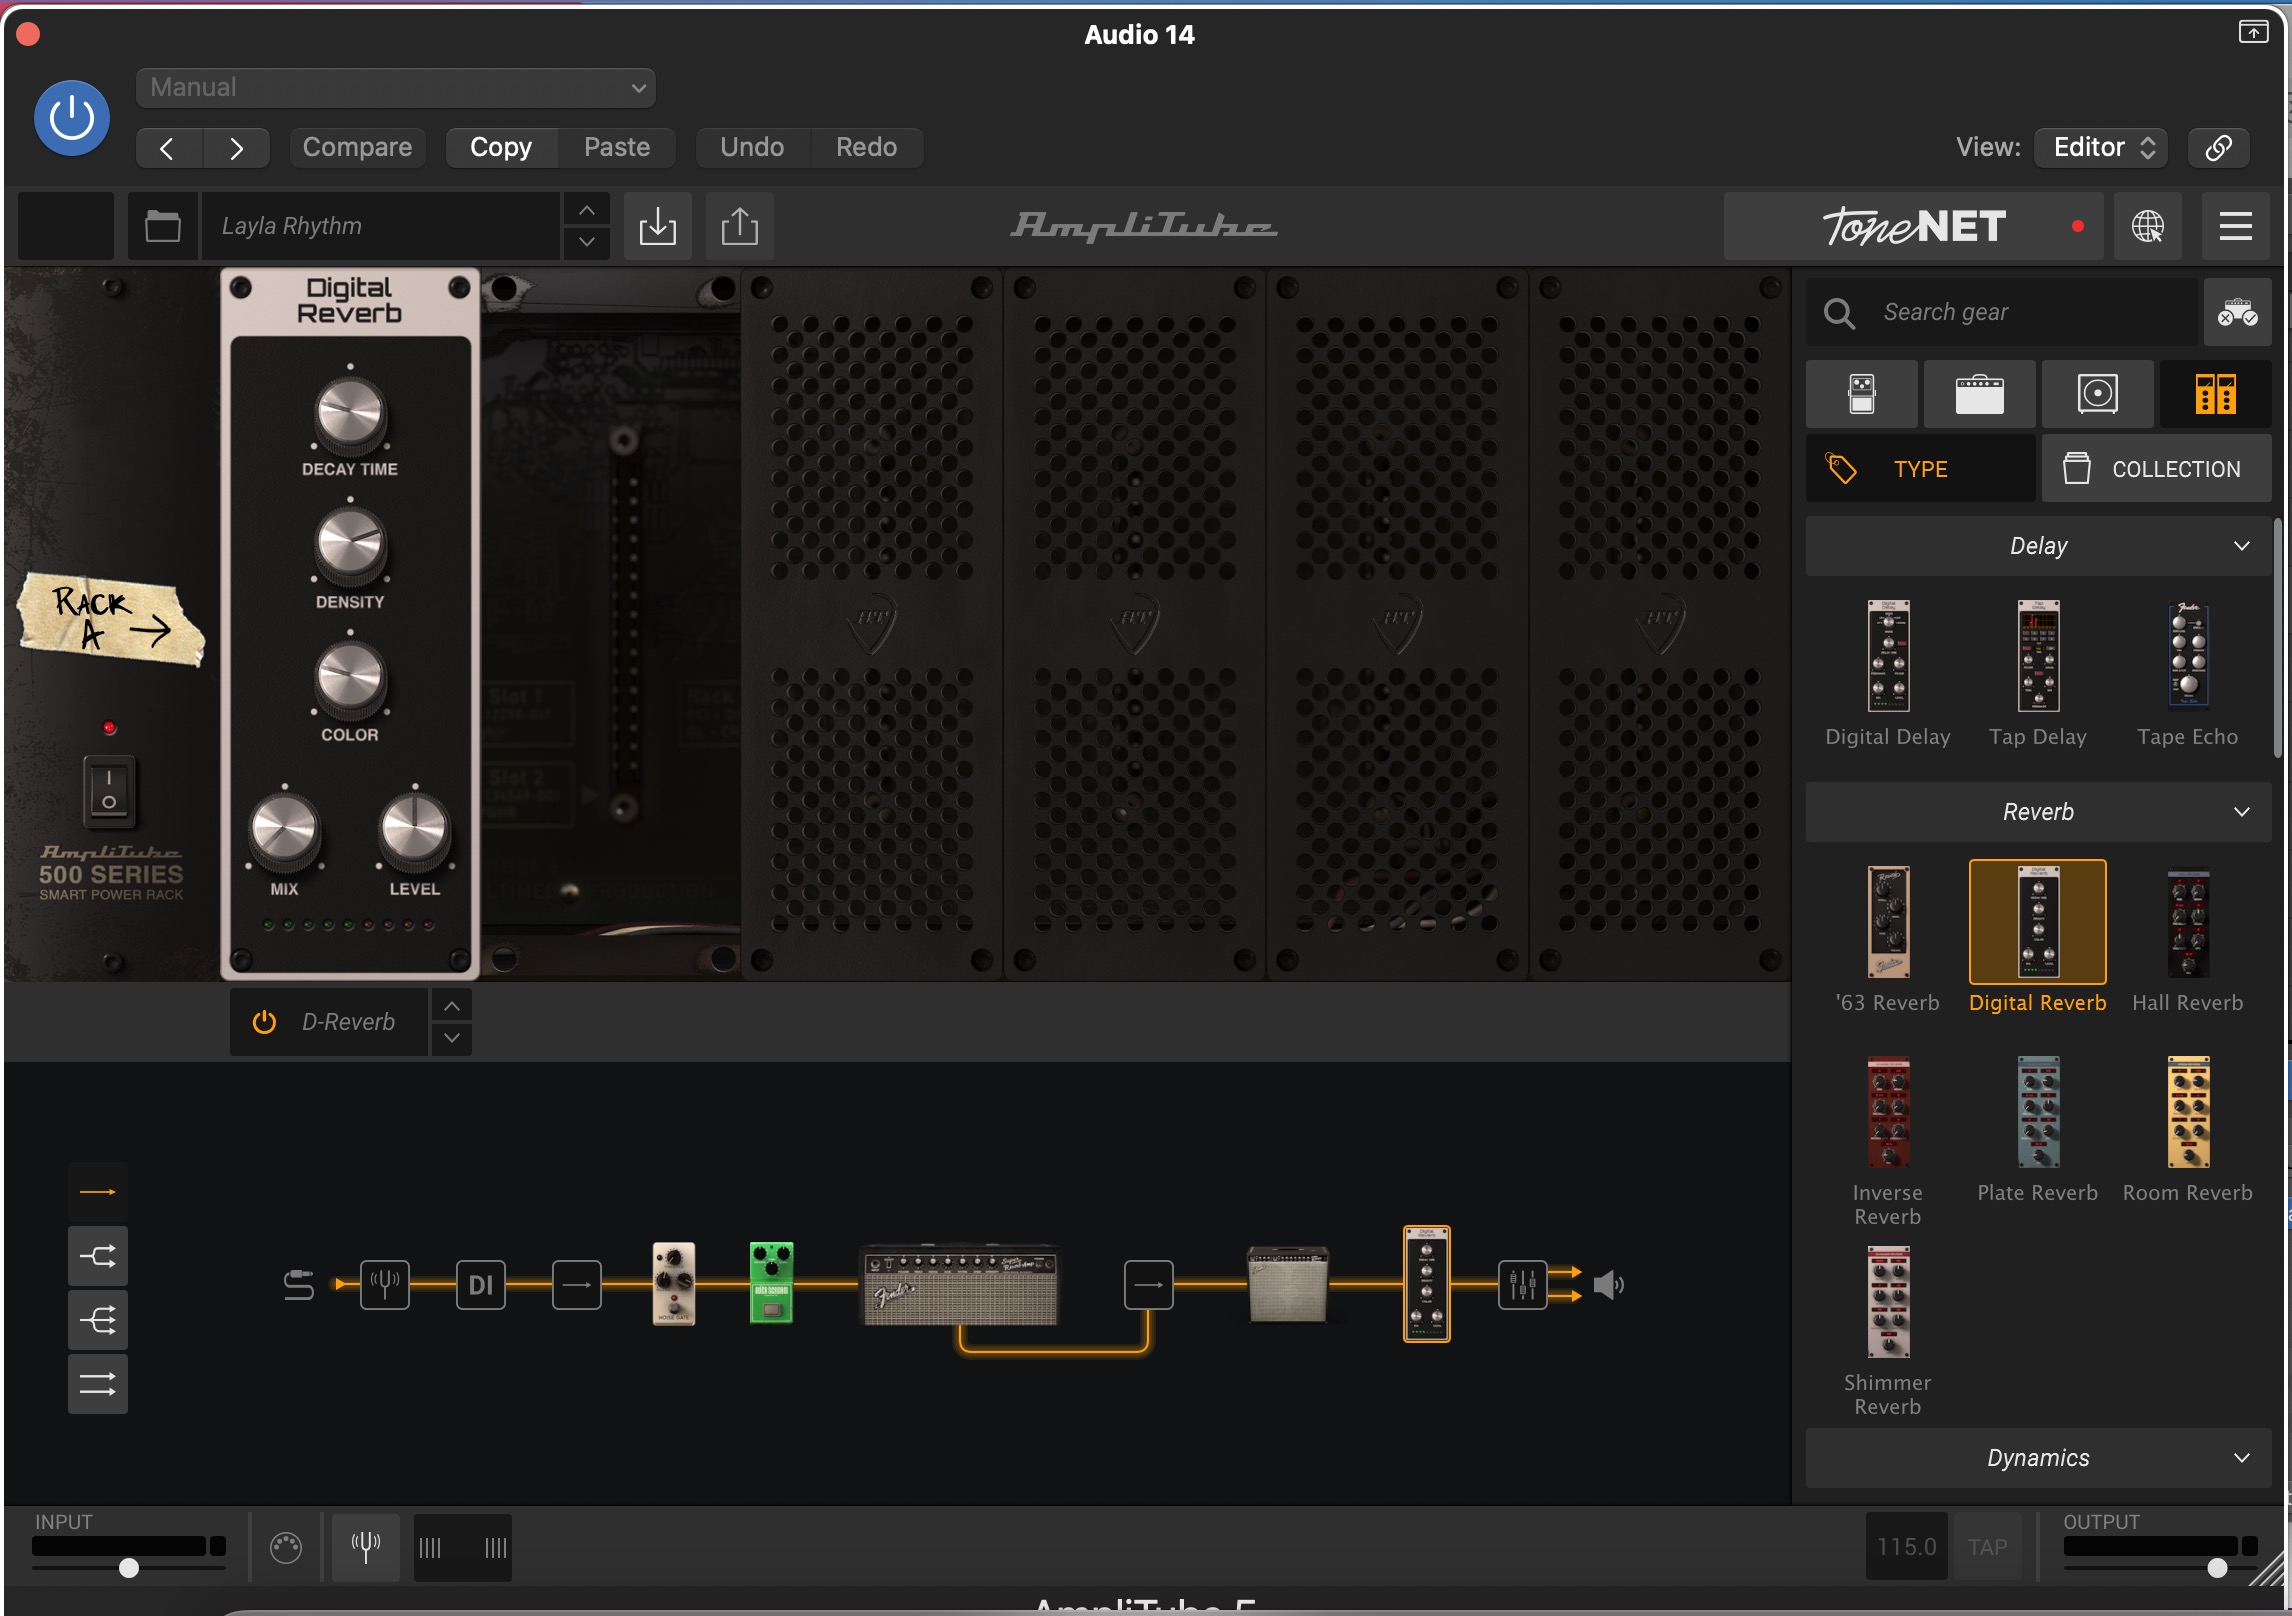
Task: Switch to the COLLECTION tab
Action: [2157, 468]
